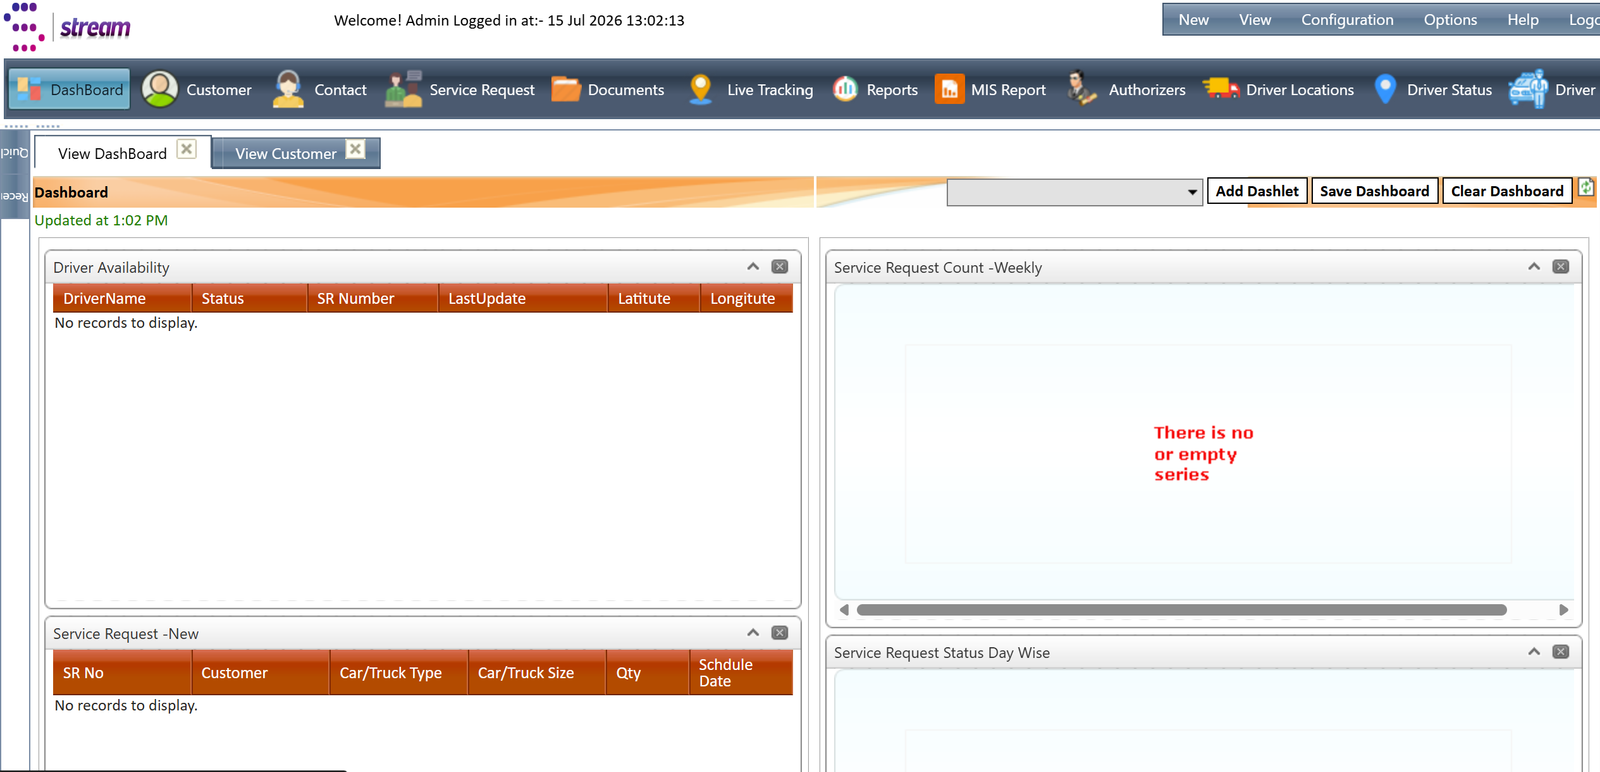The image size is (1600, 772).
Task: Open the Help menu
Action: click(1523, 20)
